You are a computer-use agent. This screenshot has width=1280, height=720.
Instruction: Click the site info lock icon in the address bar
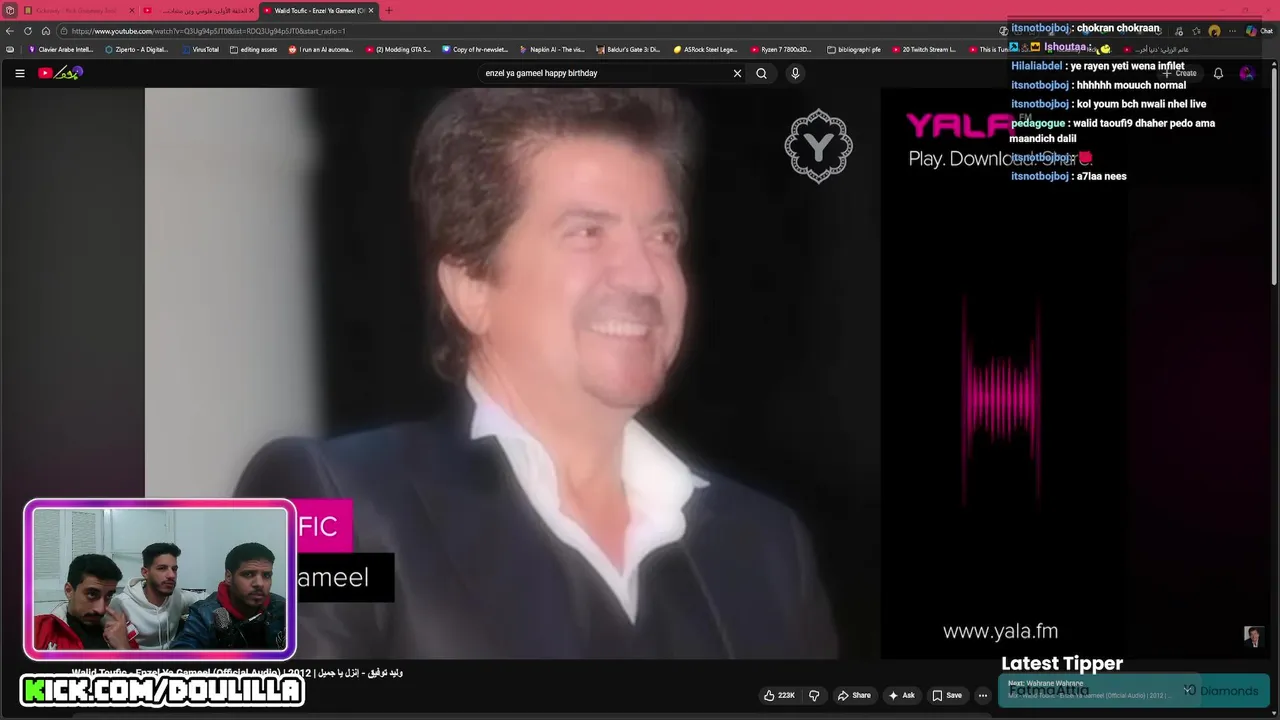click(63, 31)
